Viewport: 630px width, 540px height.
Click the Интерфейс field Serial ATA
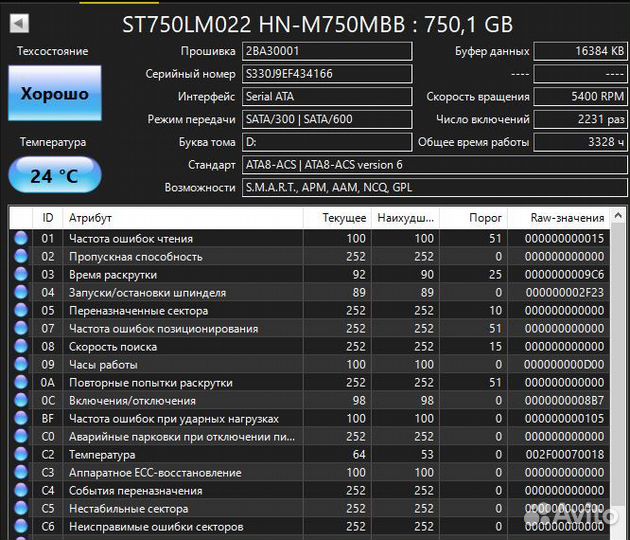pyautogui.click(x=327, y=96)
